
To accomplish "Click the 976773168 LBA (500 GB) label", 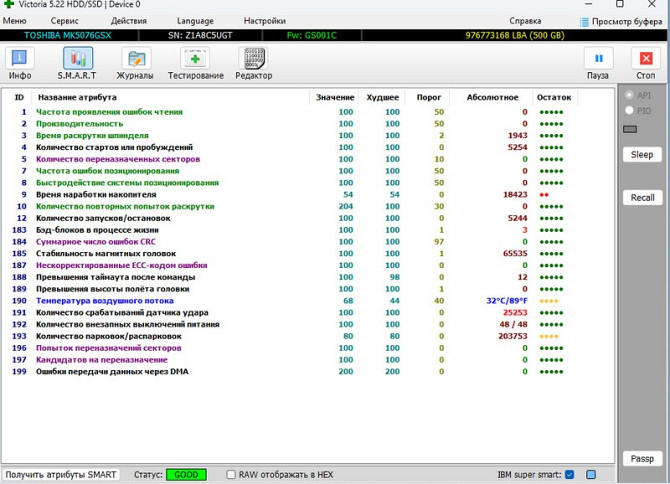I will 515,35.
